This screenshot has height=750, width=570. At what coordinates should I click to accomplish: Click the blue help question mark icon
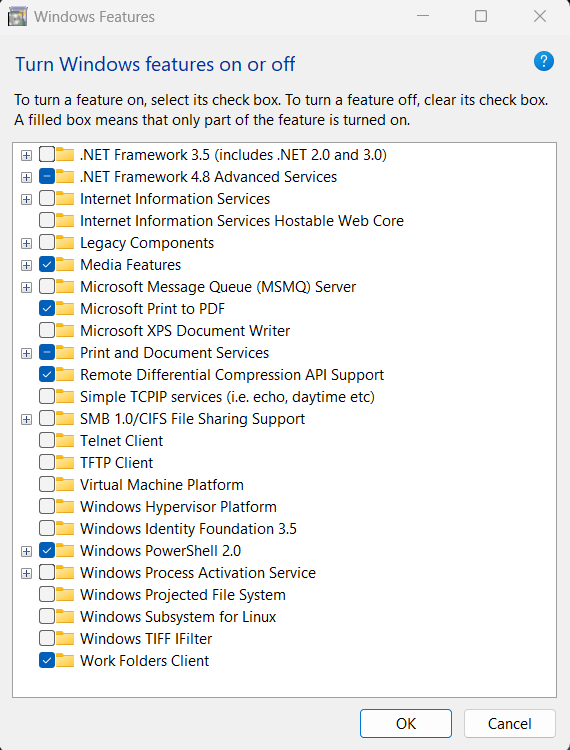(x=544, y=61)
